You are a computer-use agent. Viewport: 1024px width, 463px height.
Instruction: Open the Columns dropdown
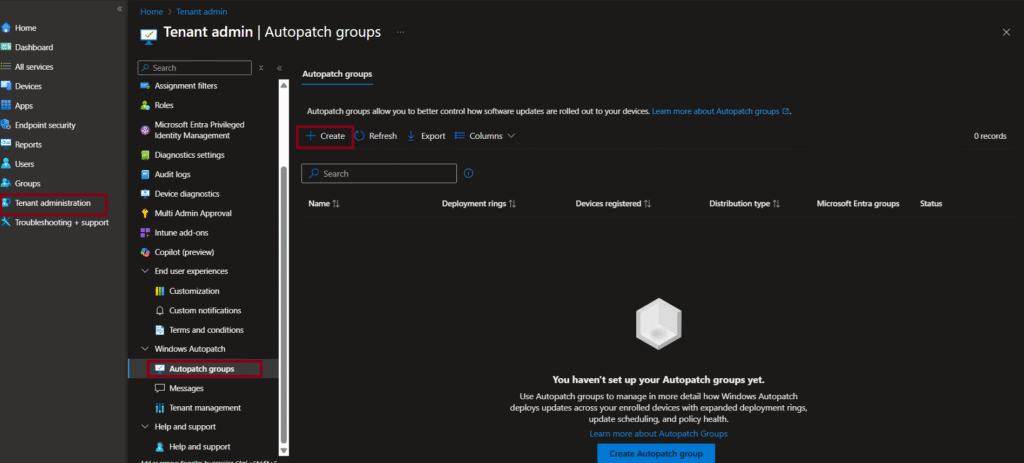click(x=485, y=136)
